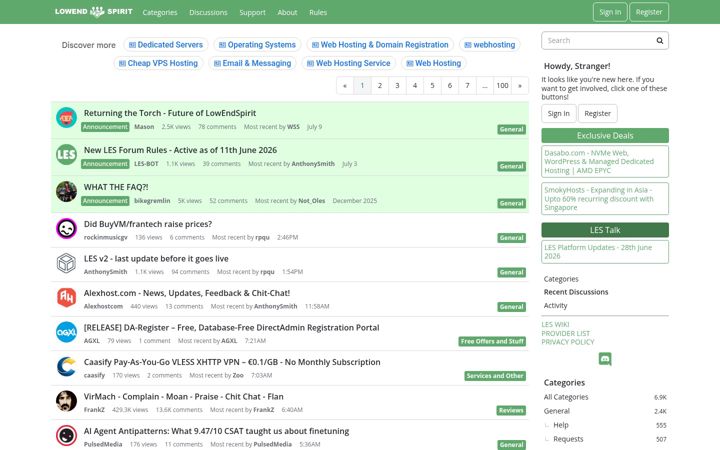
Task: Click Sign In under Howdy, Stranger
Action: click(558, 113)
